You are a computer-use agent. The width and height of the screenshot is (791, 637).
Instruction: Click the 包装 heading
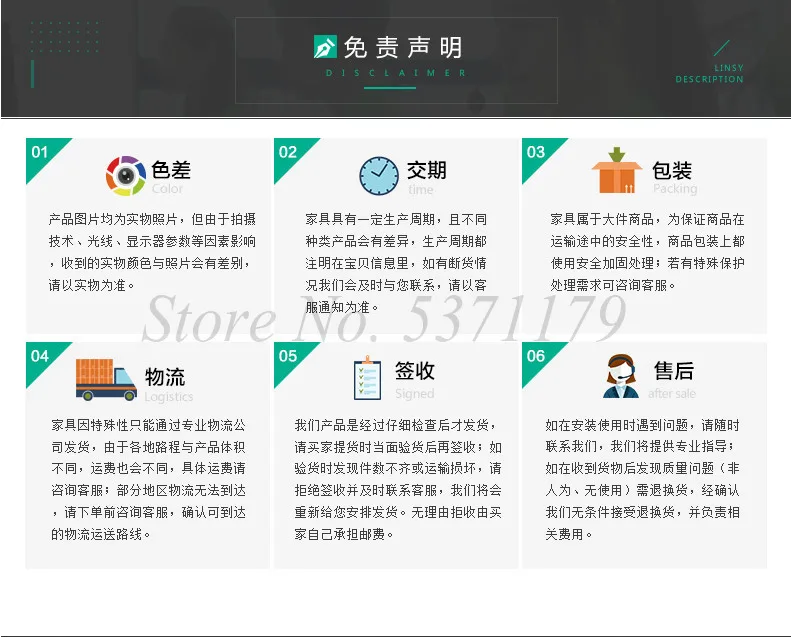point(672,170)
